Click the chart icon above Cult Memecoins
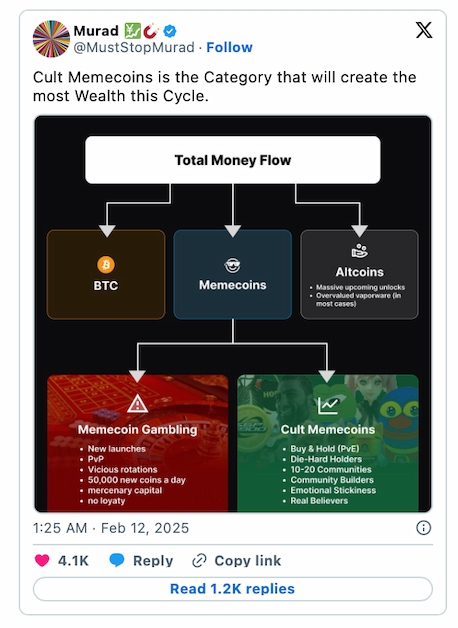This screenshot has width=458, height=628. point(328,405)
